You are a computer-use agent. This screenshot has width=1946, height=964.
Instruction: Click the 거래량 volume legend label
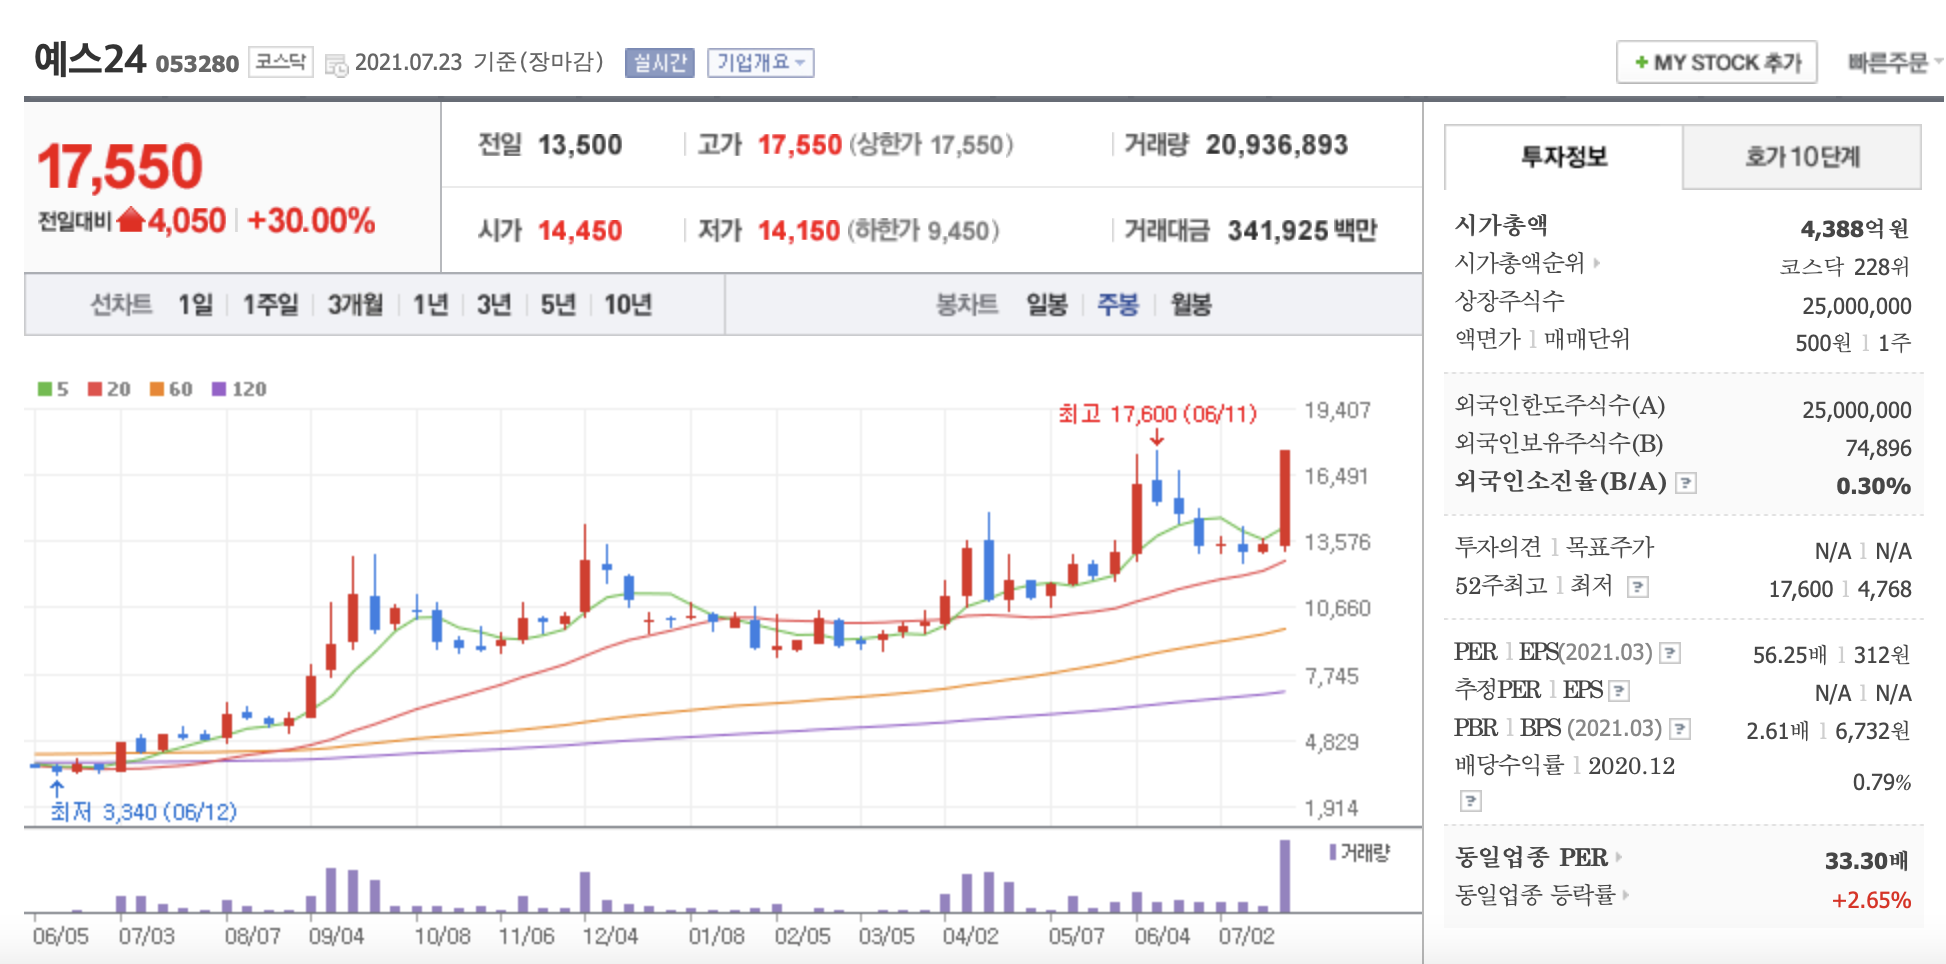1360,853
